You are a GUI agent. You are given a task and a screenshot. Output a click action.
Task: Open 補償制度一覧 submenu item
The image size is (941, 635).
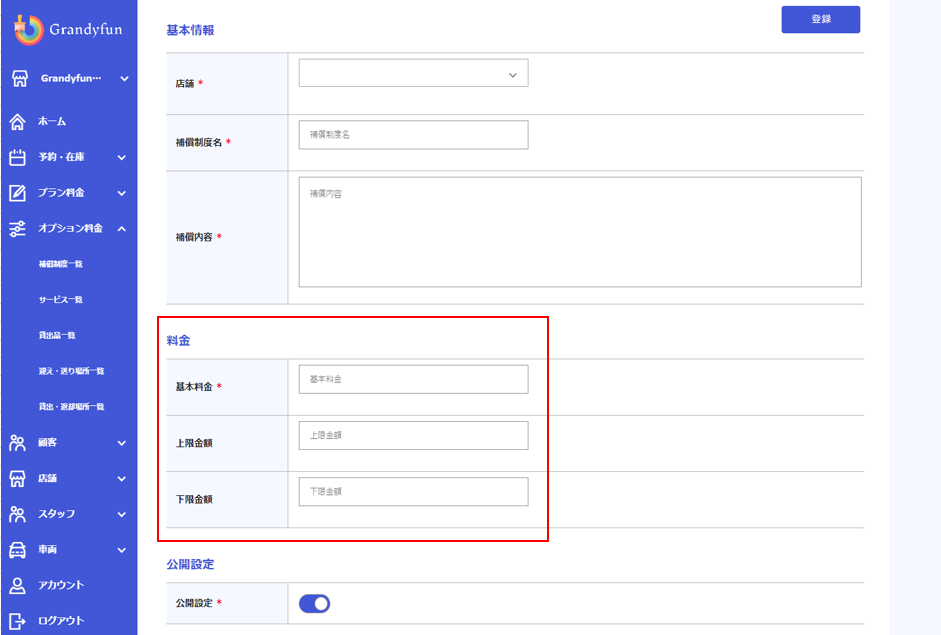click(x=61, y=264)
